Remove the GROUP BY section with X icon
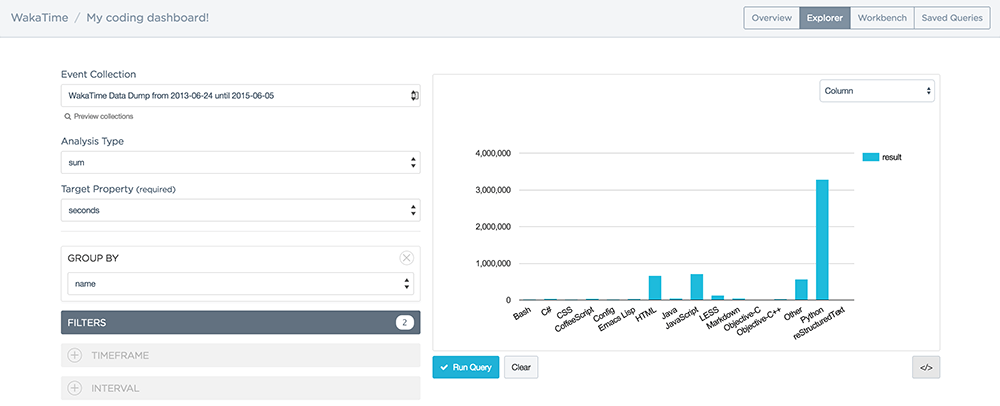This screenshot has height=406, width=1000. click(406, 257)
